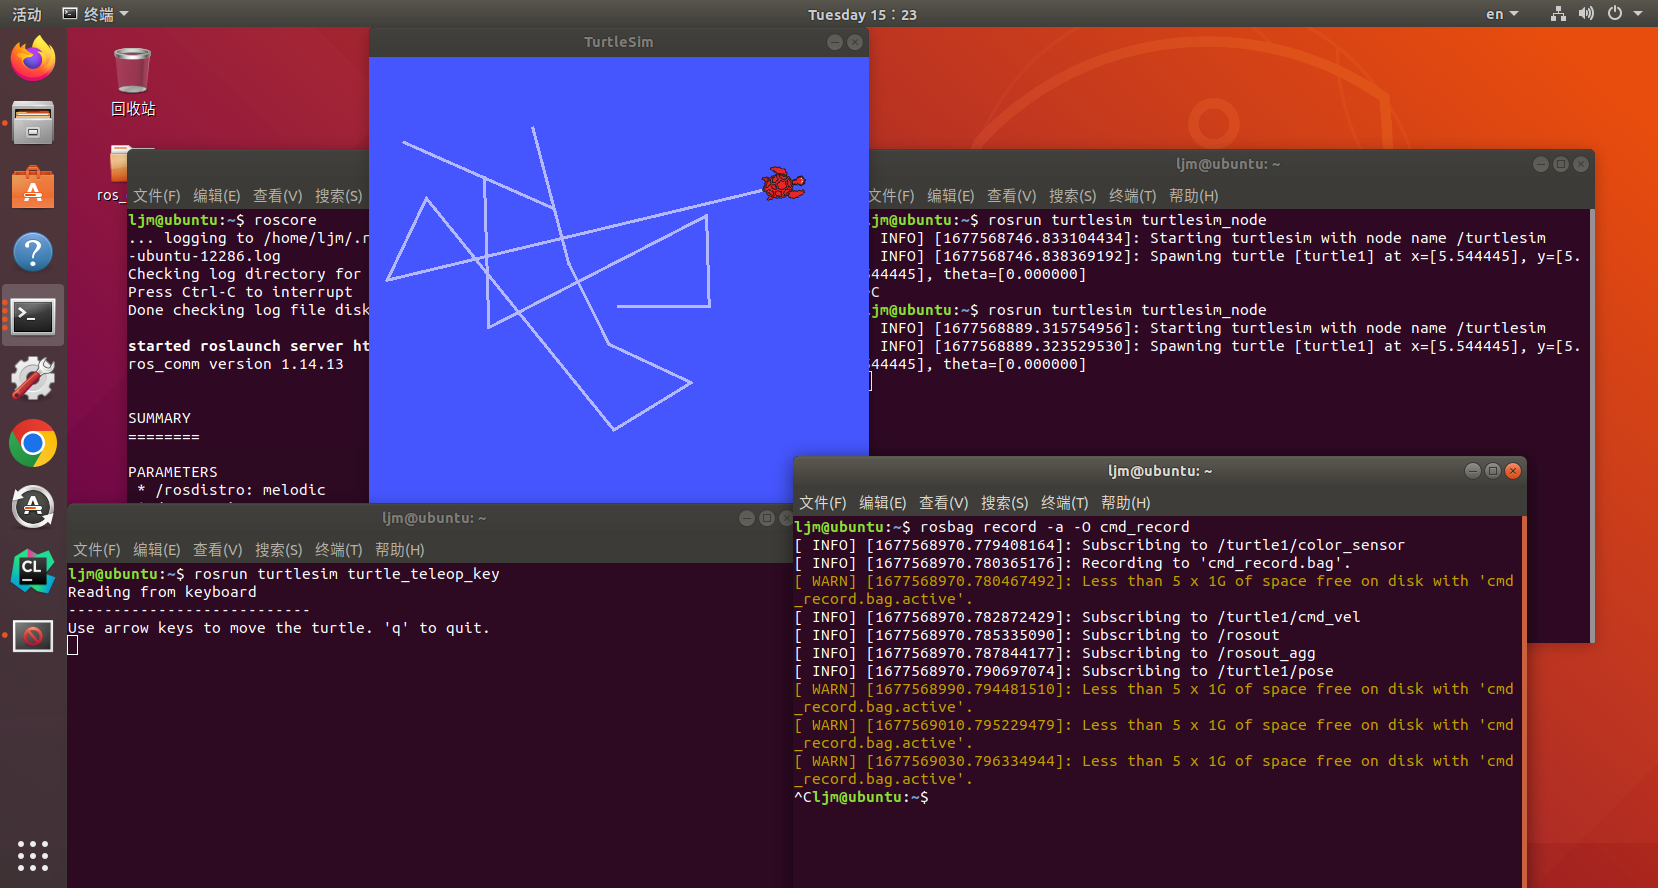
Task: Open 文件(F) menu in rosbag terminal
Action: click(x=823, y=503)
